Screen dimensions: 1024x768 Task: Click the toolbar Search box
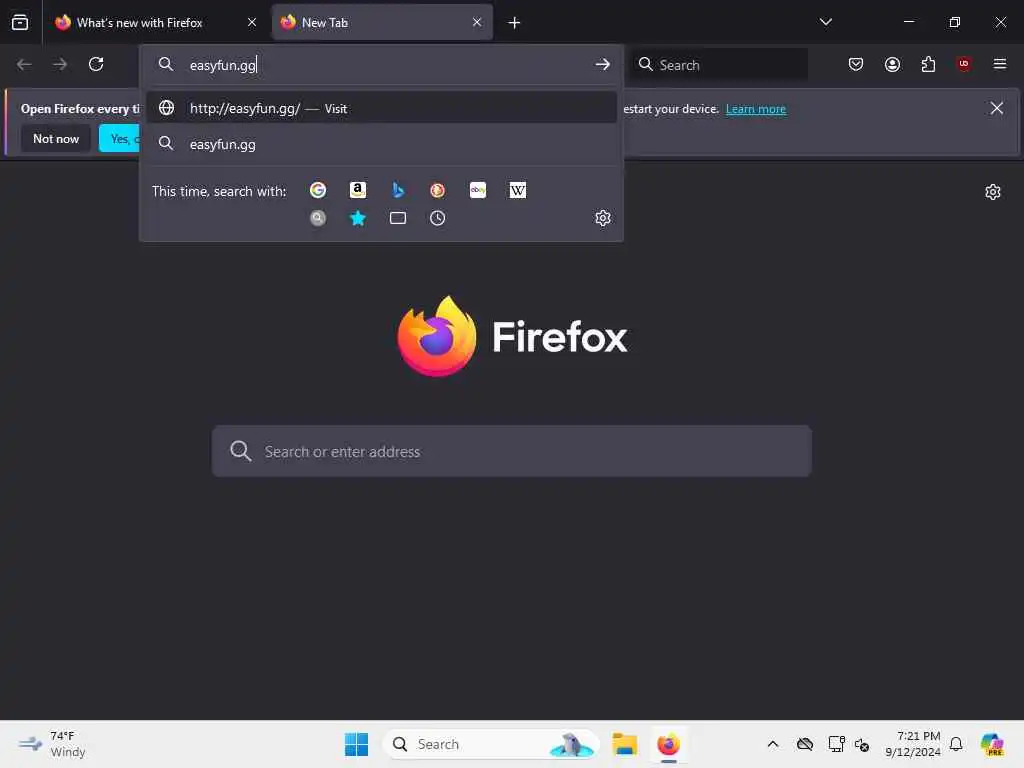(719, 65)
